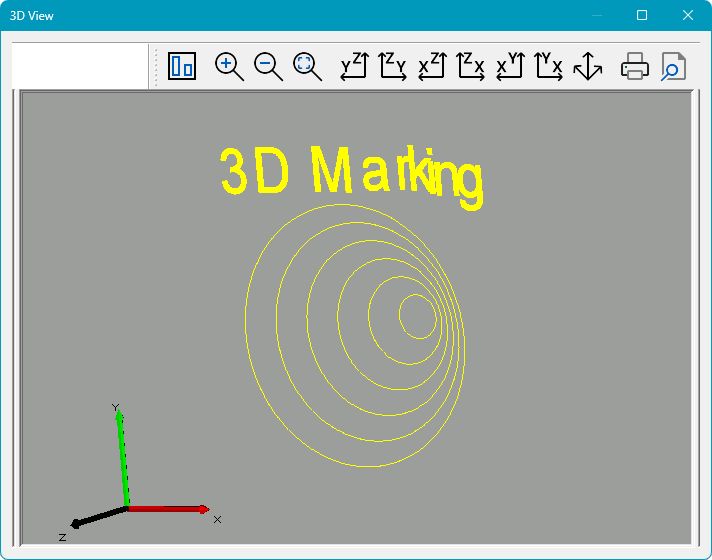Toggle the blue panel layout icon
Screen dimensions: 712x560
182,66
